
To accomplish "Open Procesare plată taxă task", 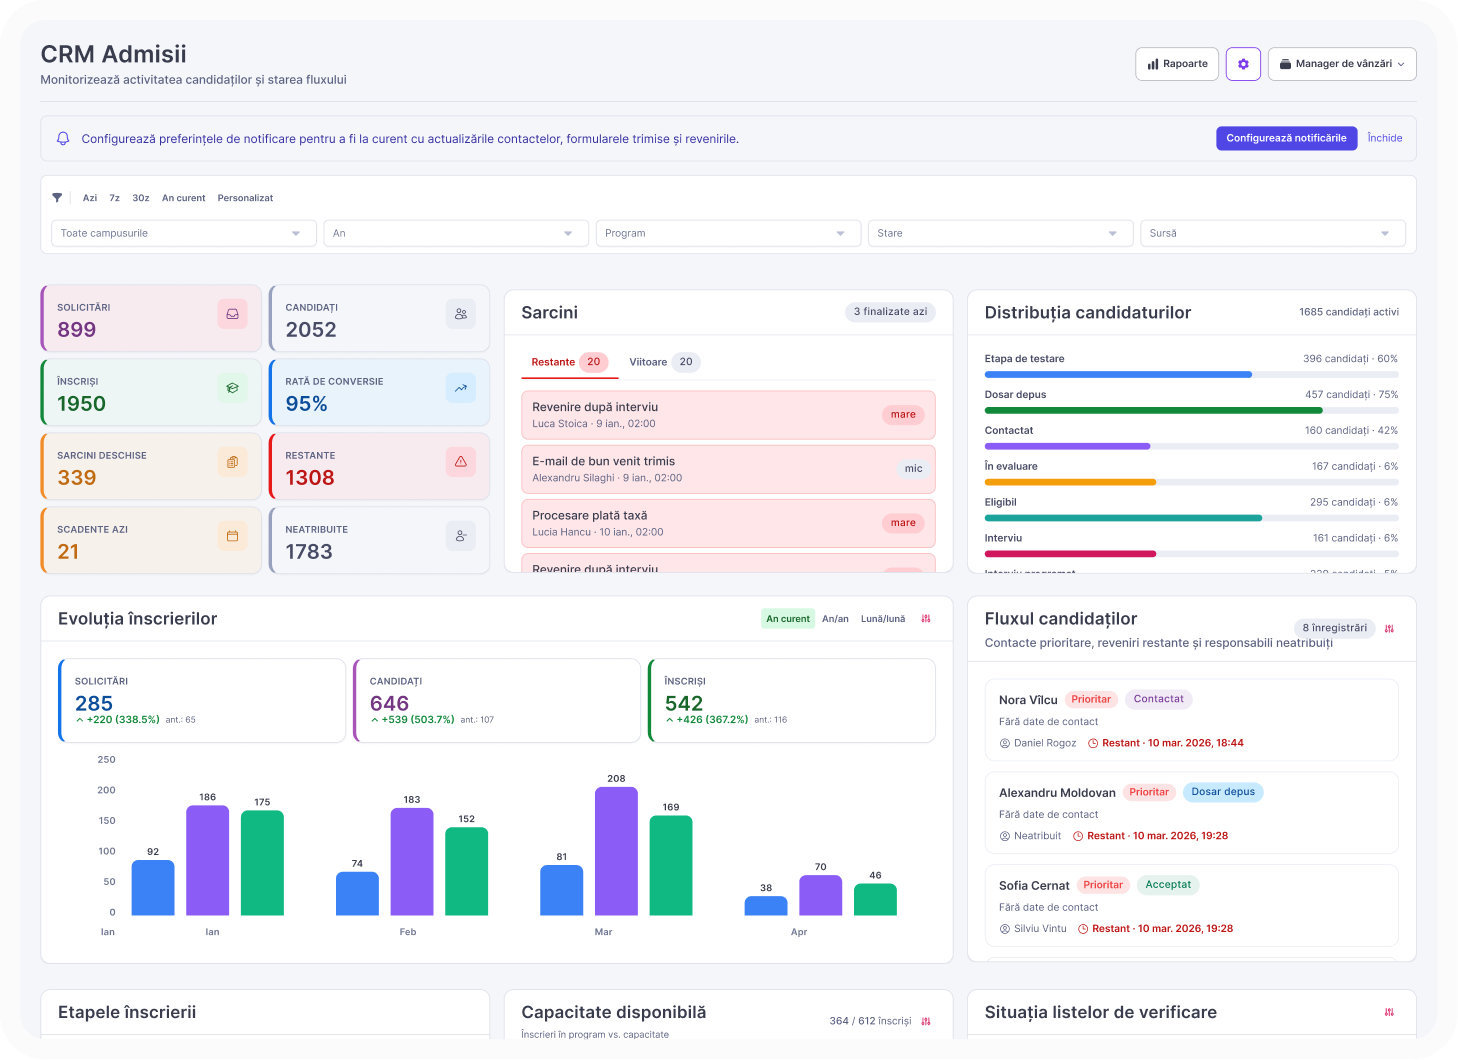I will pos(728,523).
